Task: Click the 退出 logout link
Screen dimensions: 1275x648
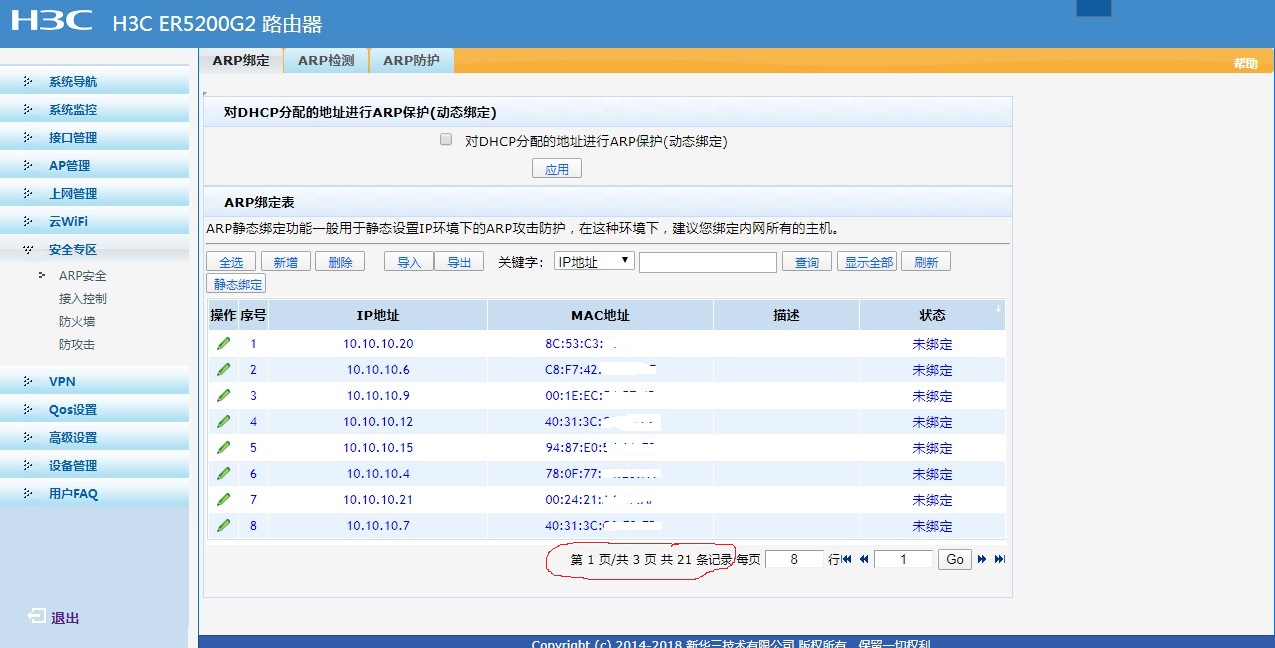Action: 65,618
